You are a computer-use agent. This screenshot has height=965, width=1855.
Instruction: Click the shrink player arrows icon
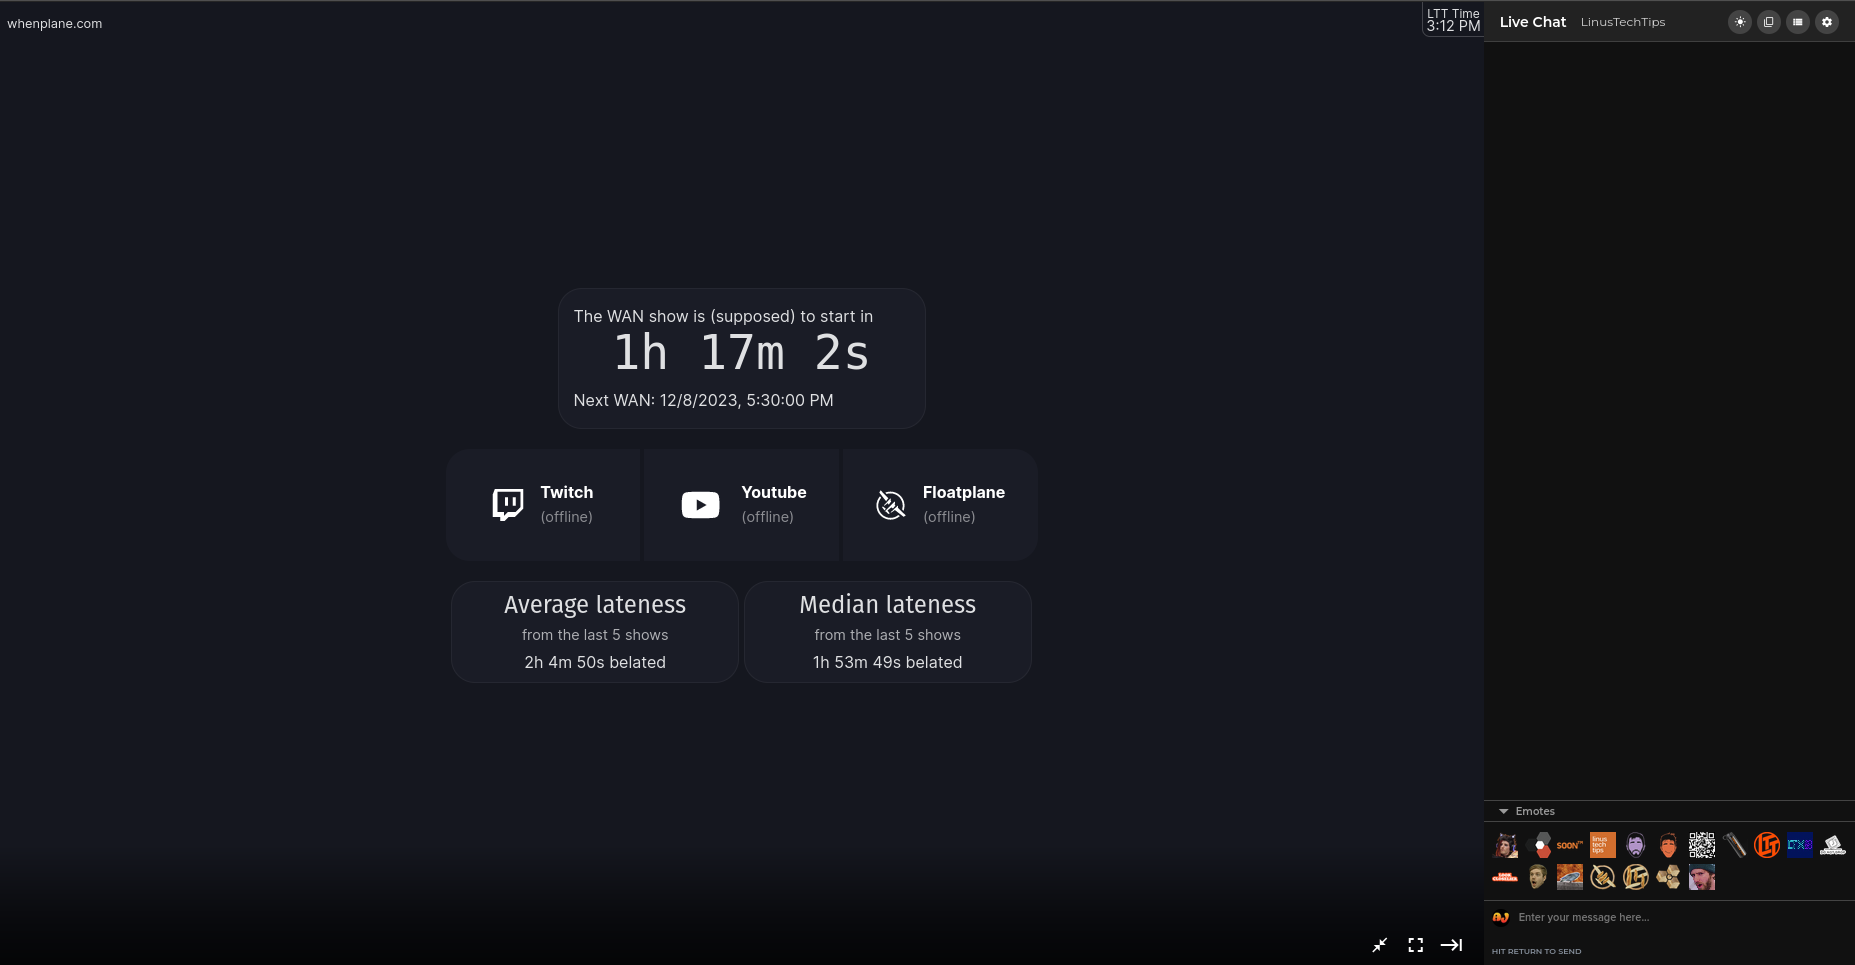1380,945
